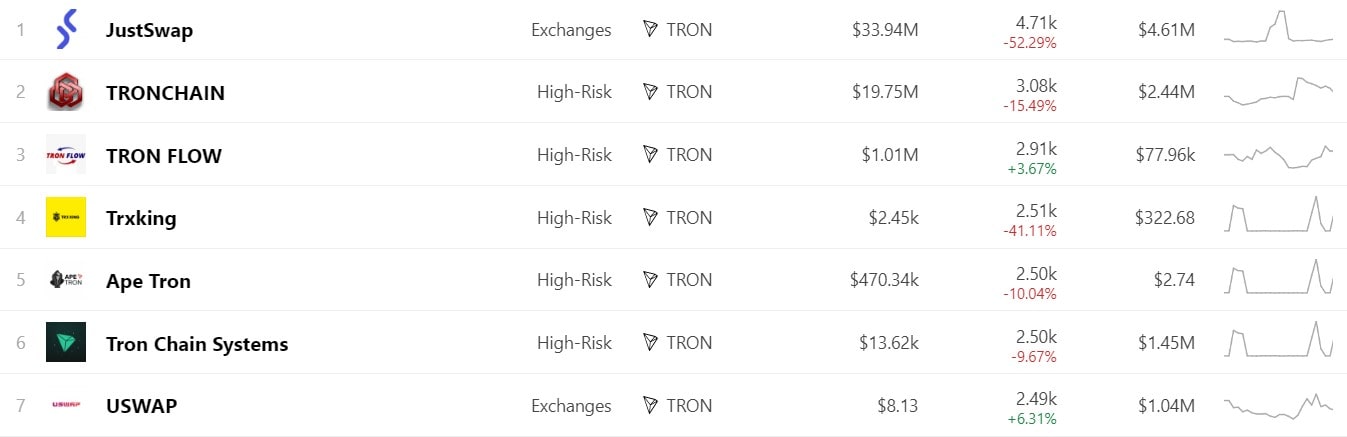Open the Tron Chain Systems name link
Image resolution: width=1347 pixels, height=437 pixels.
click(197, 344)
